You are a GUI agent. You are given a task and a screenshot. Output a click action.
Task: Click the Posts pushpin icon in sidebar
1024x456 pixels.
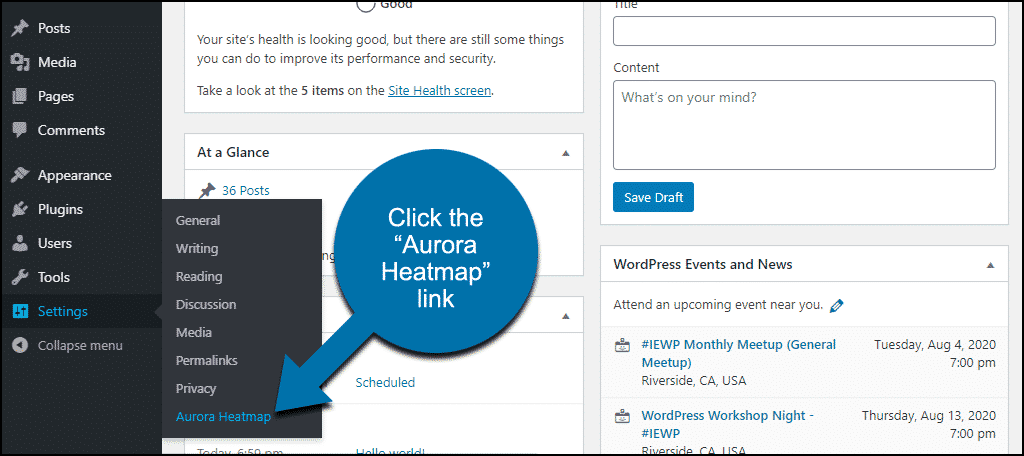coord(20,29)
